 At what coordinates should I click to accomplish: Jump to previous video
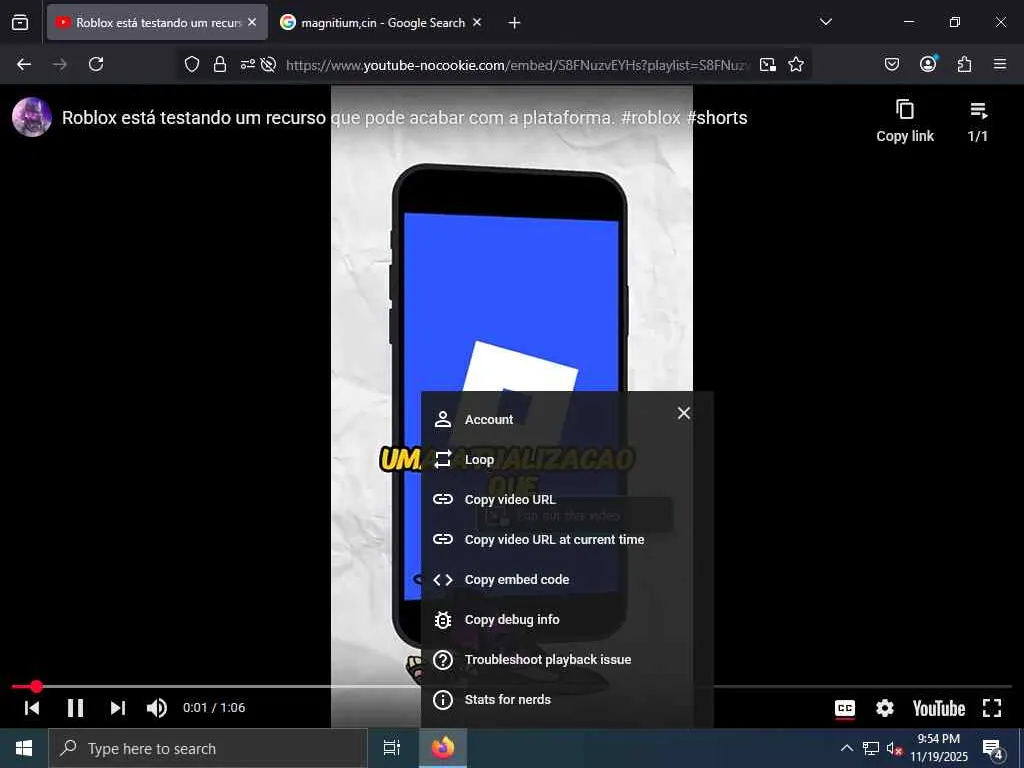(32, 708)
